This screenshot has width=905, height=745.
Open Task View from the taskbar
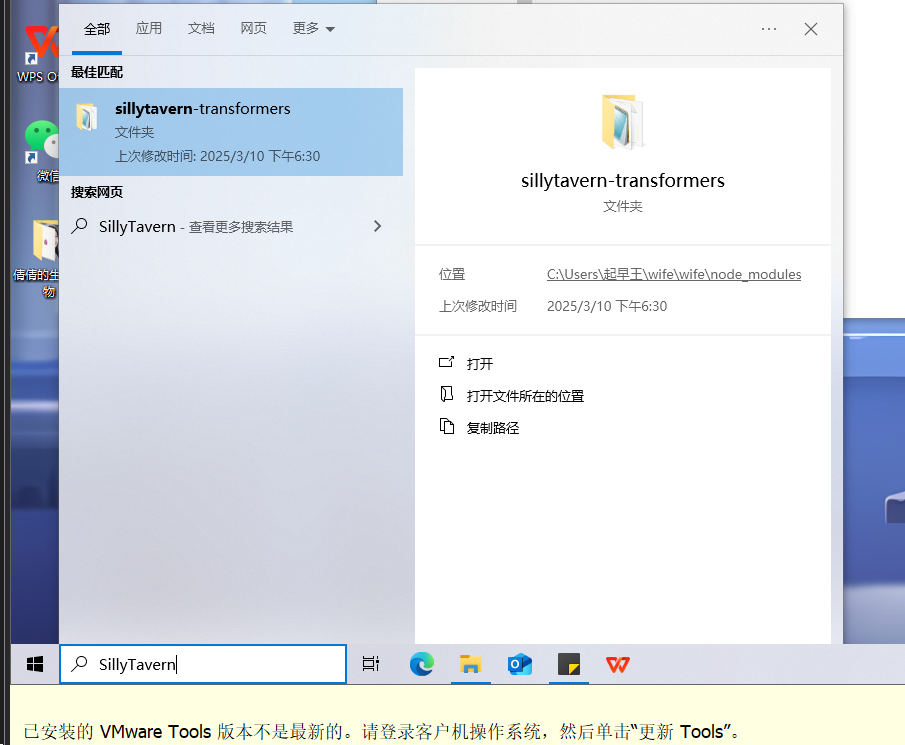[371, 664]
